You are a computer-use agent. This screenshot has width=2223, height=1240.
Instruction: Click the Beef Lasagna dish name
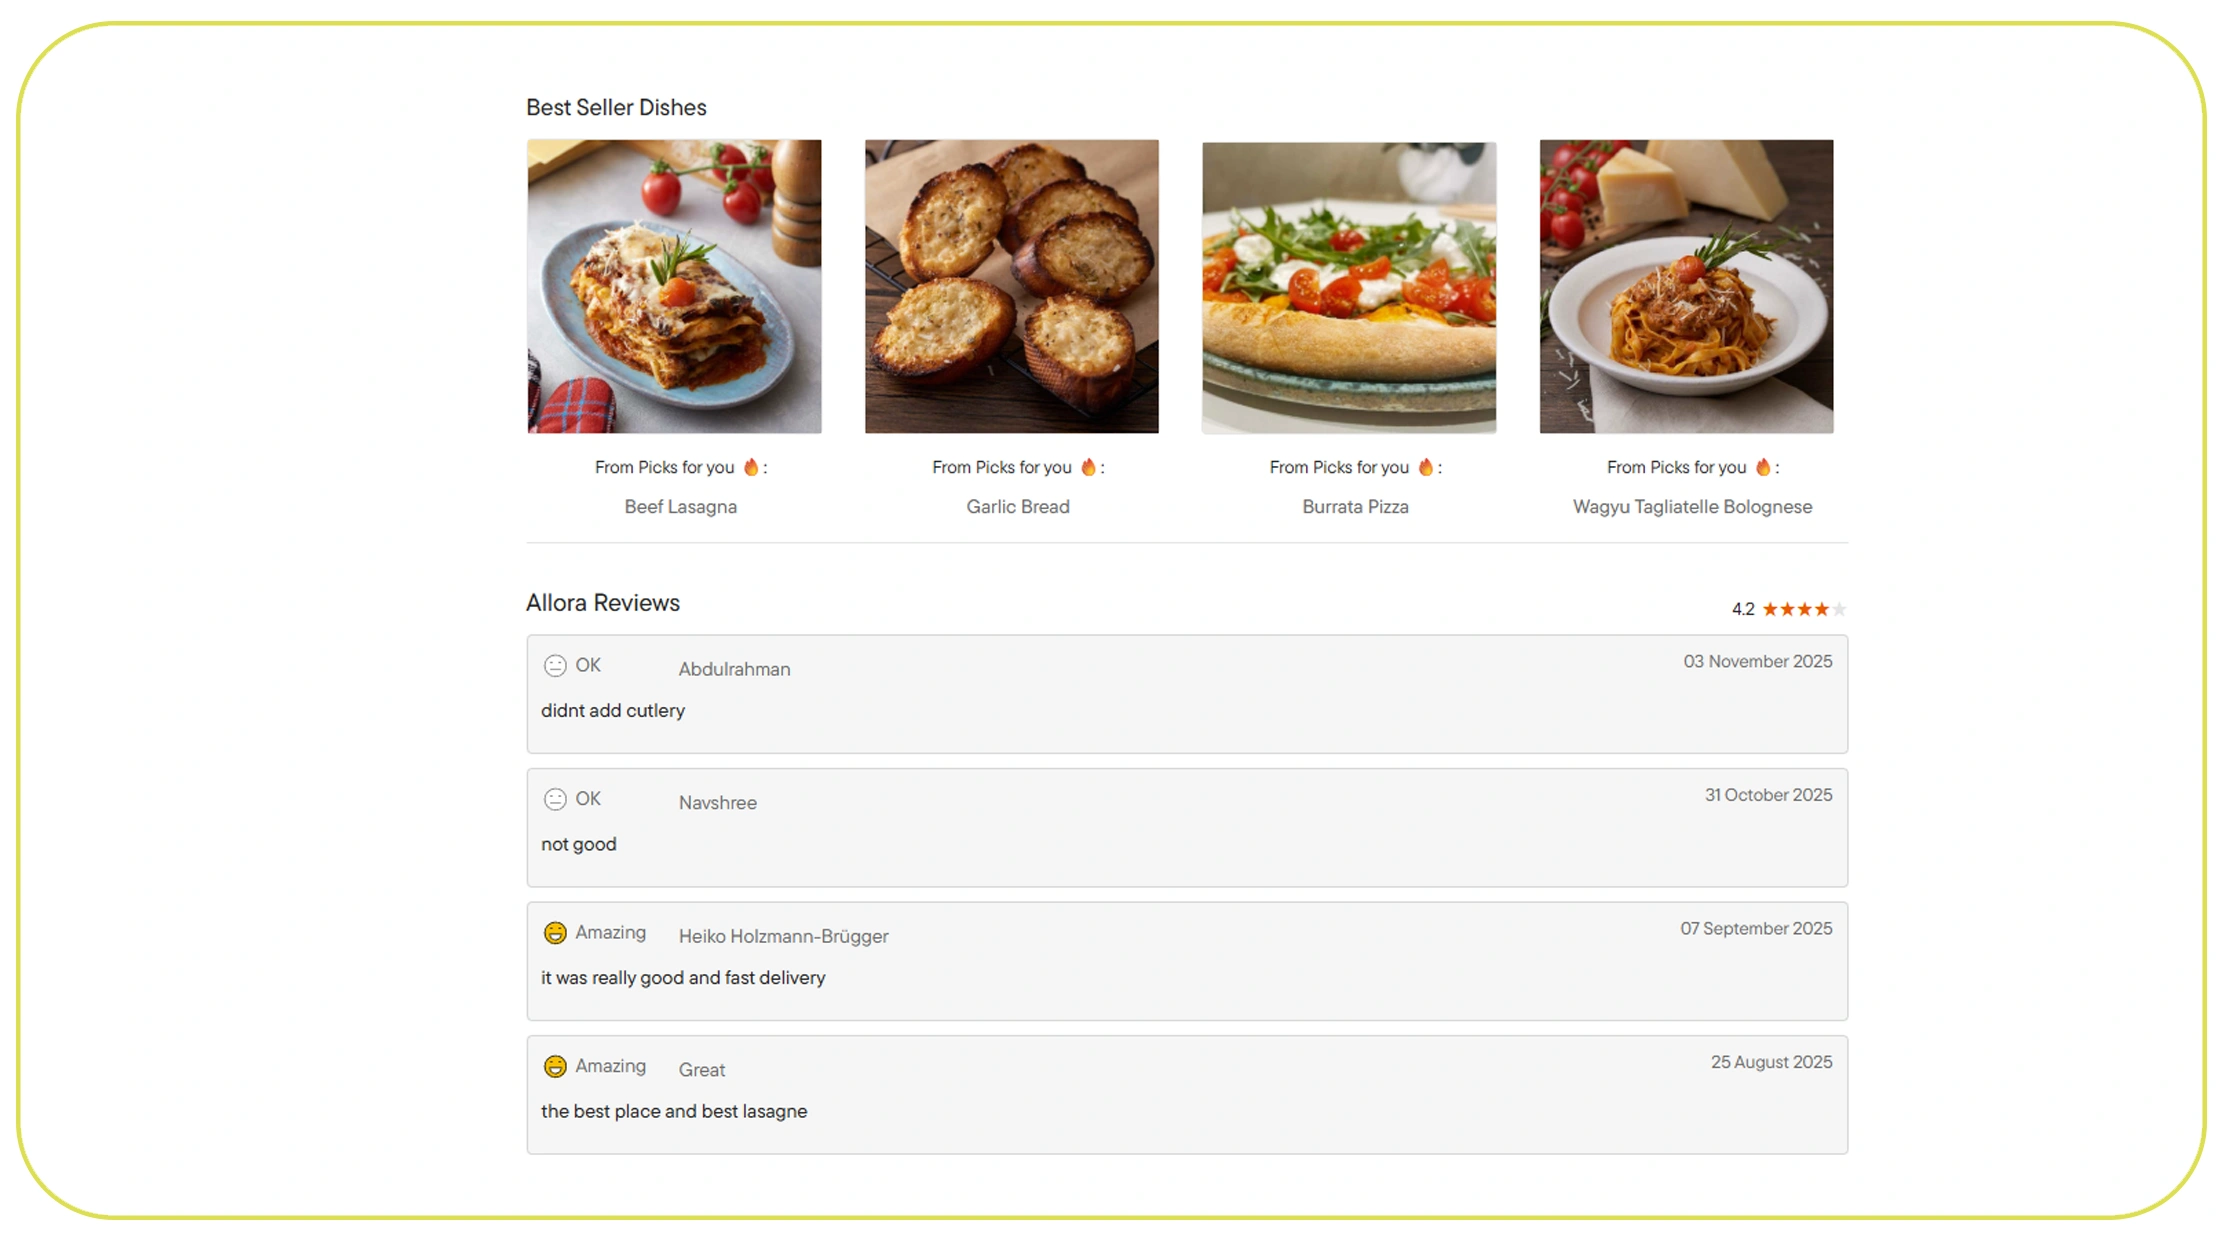(680, 507)
